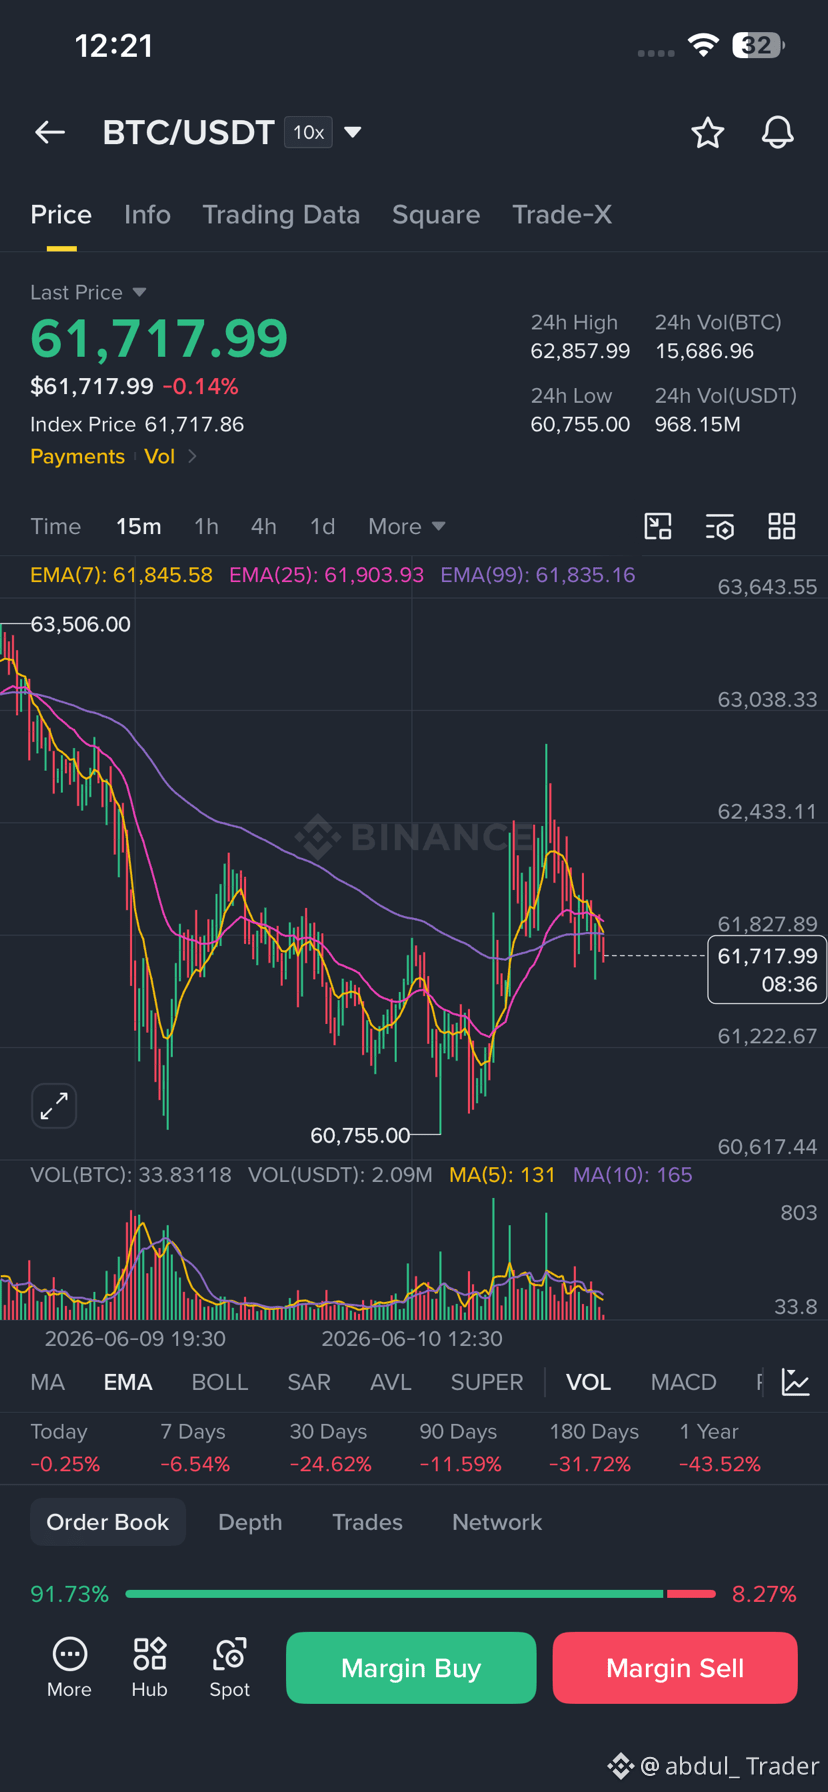
Task: Tap the 180 Days -31.72% change
Action: (594, 1448)
